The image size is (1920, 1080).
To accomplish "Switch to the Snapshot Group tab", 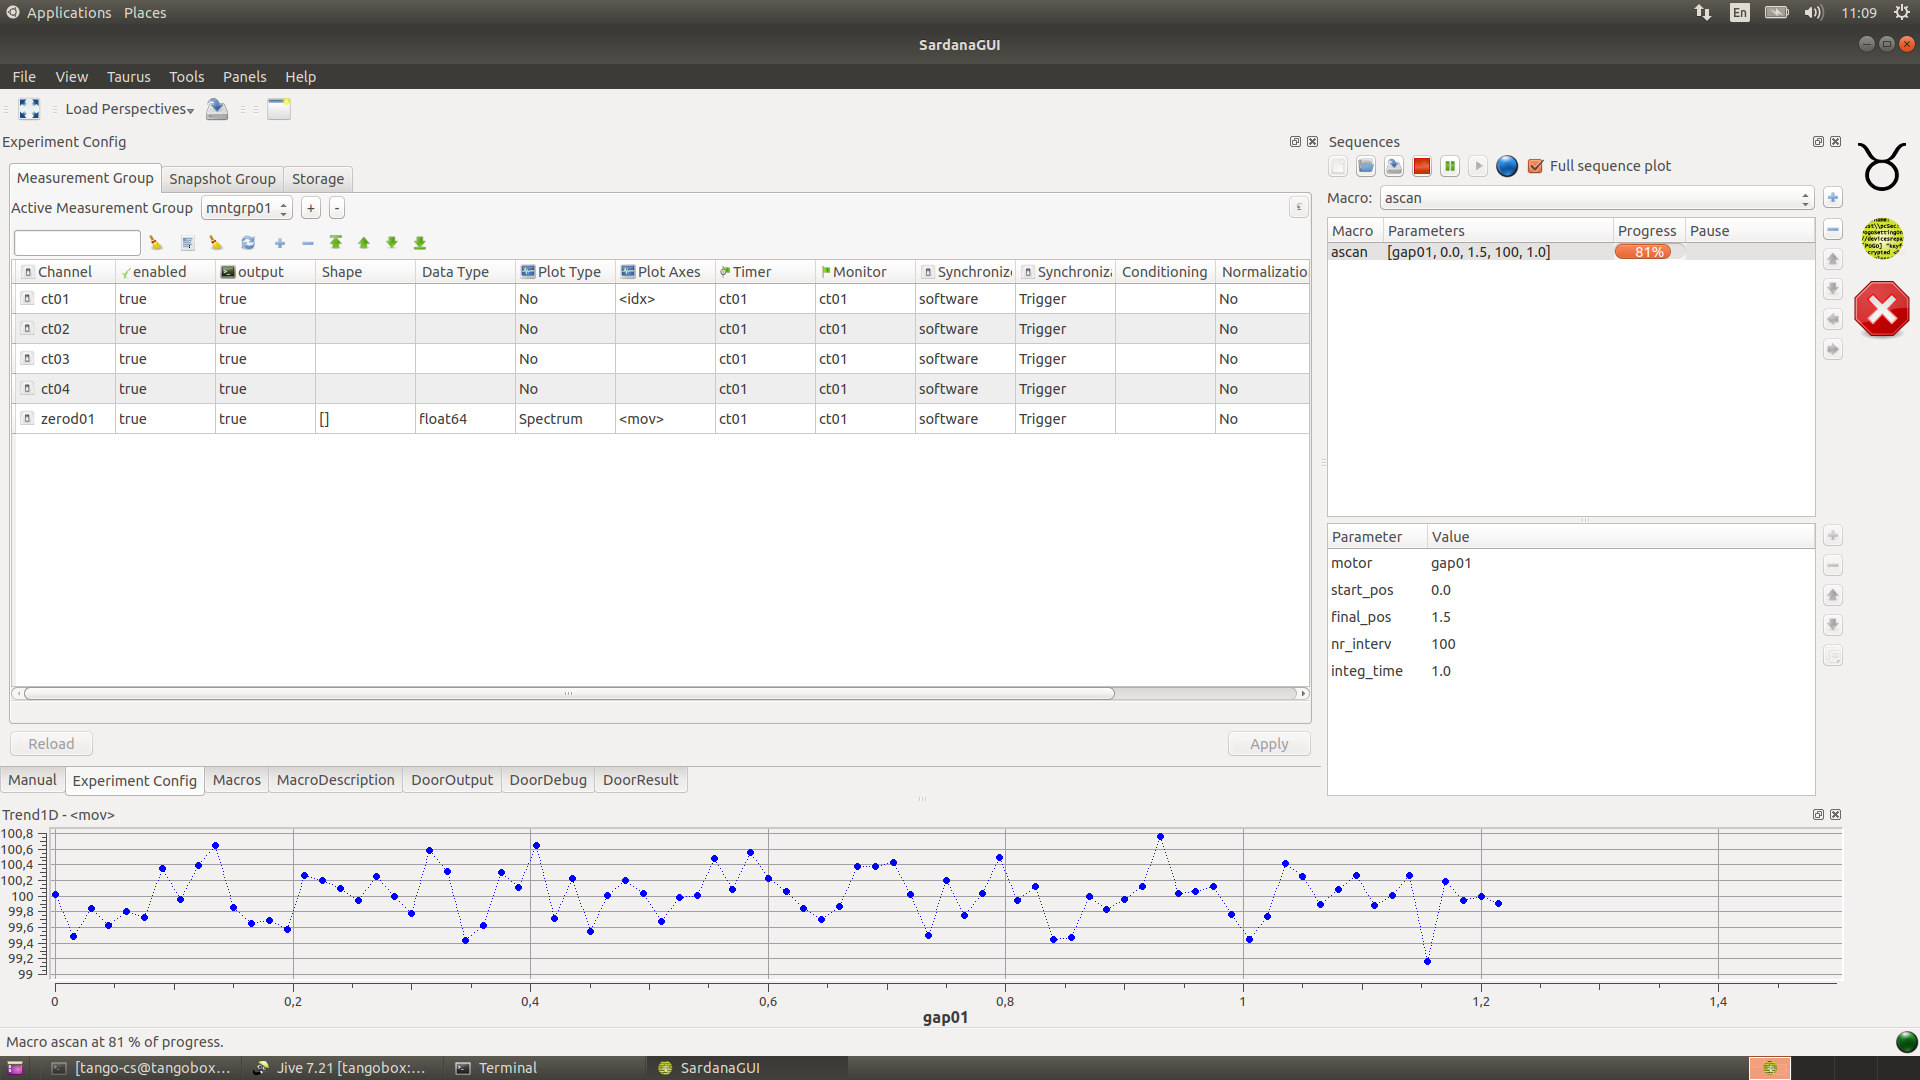I will click(222, 179).
